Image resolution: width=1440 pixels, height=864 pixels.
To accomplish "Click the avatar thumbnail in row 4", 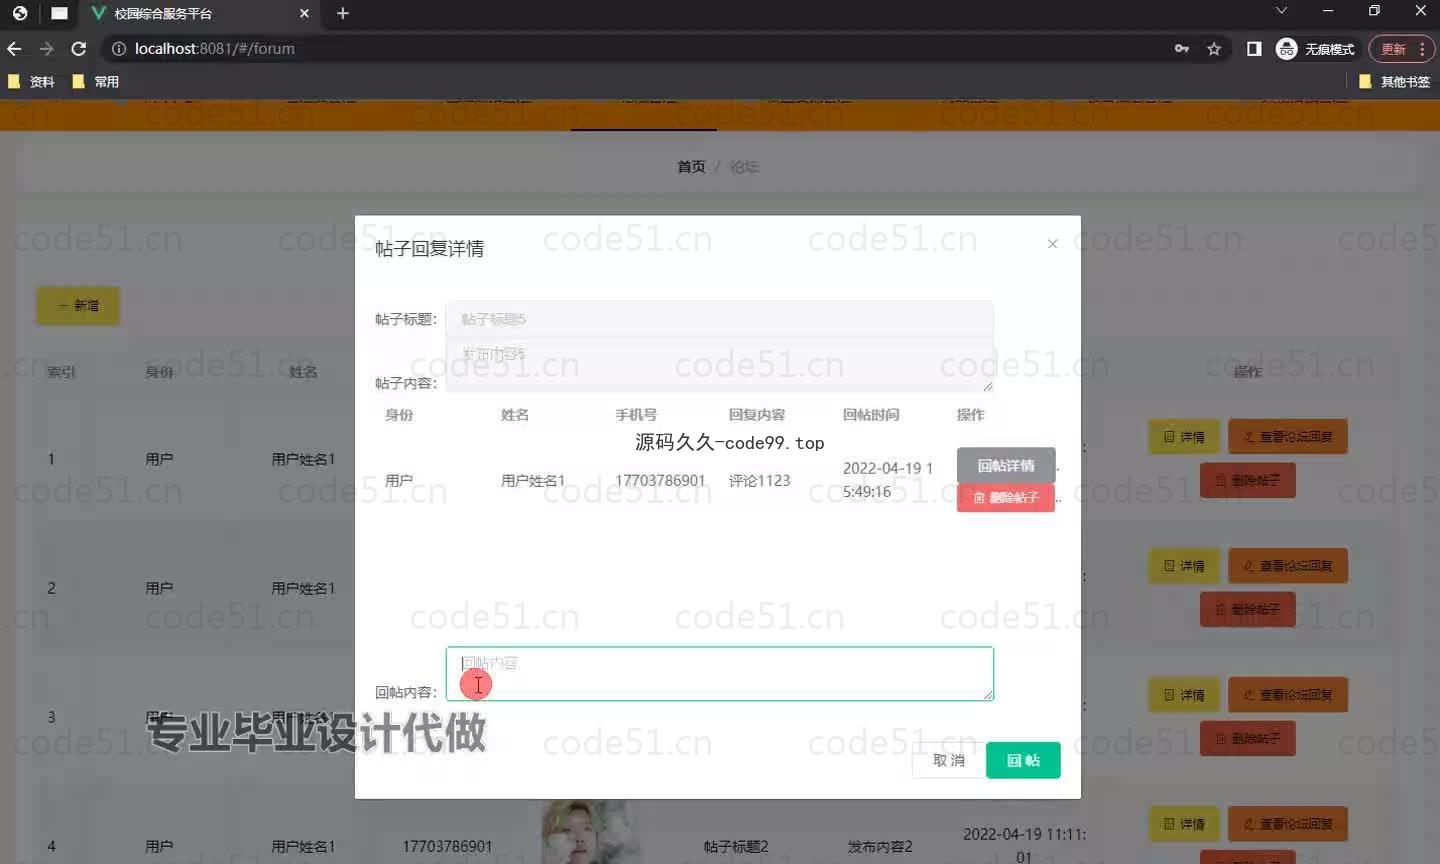I will [x=590, y=832].
